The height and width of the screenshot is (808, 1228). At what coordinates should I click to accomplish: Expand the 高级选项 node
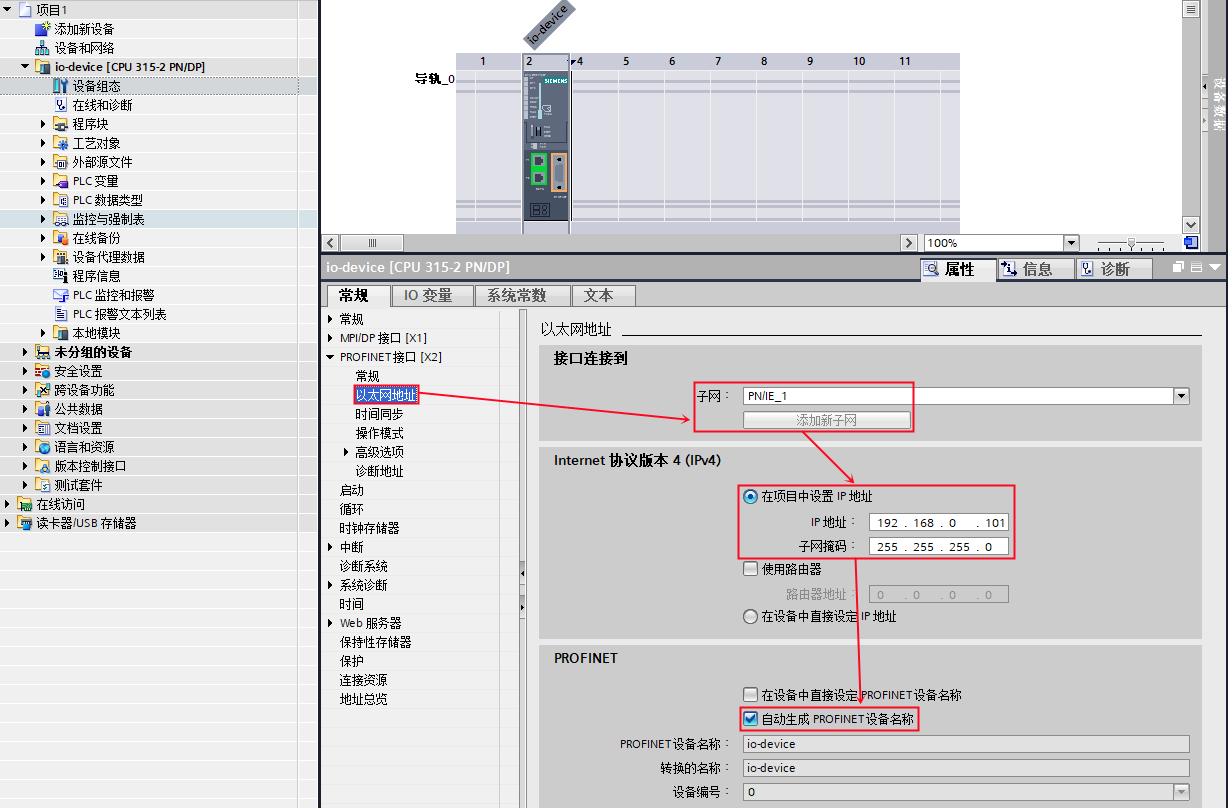(x=347, y=452)
